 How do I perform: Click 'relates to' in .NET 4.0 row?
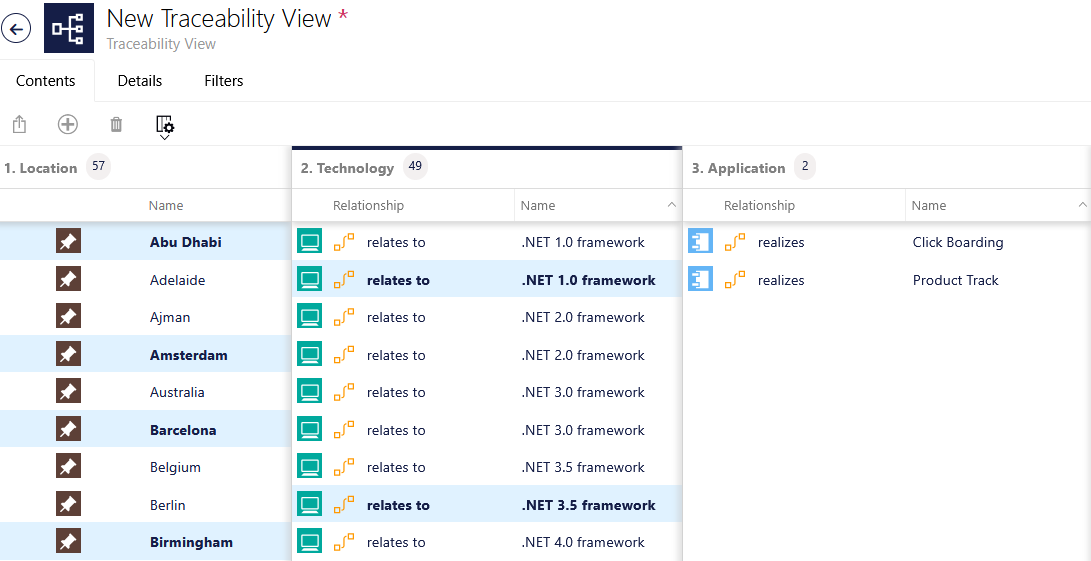pyautogui.click(x=396, y=542)
